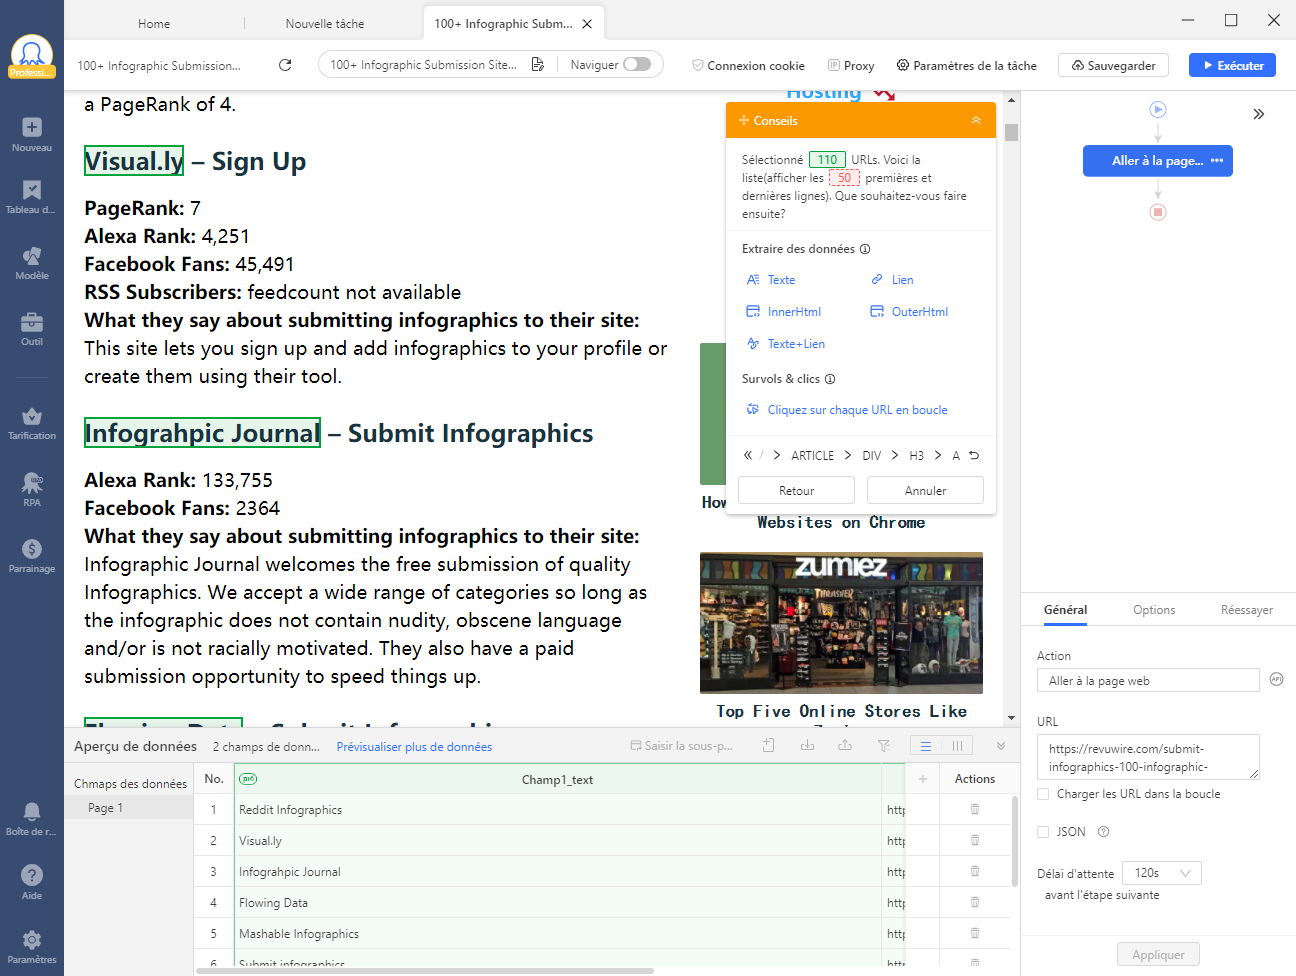This screenshot has width=1296, height=976.
Task: Add a new field column with plus
Action: 922,779
